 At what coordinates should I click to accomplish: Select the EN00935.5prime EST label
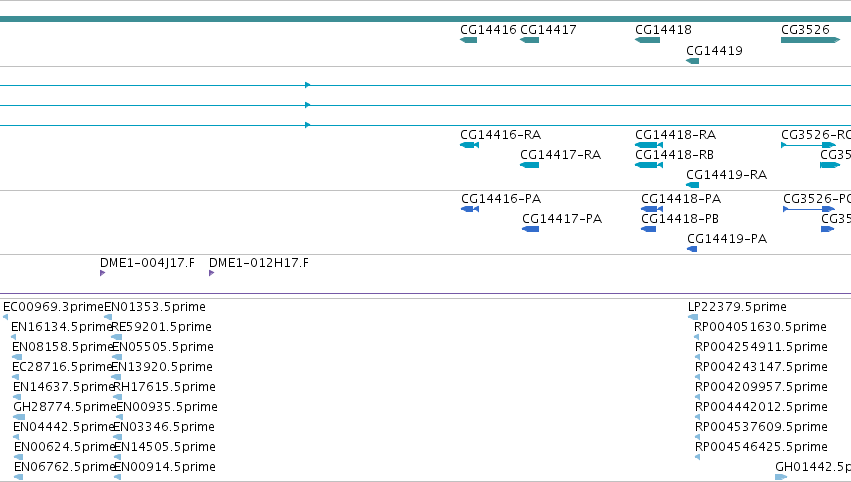click(x=167, y=407)
